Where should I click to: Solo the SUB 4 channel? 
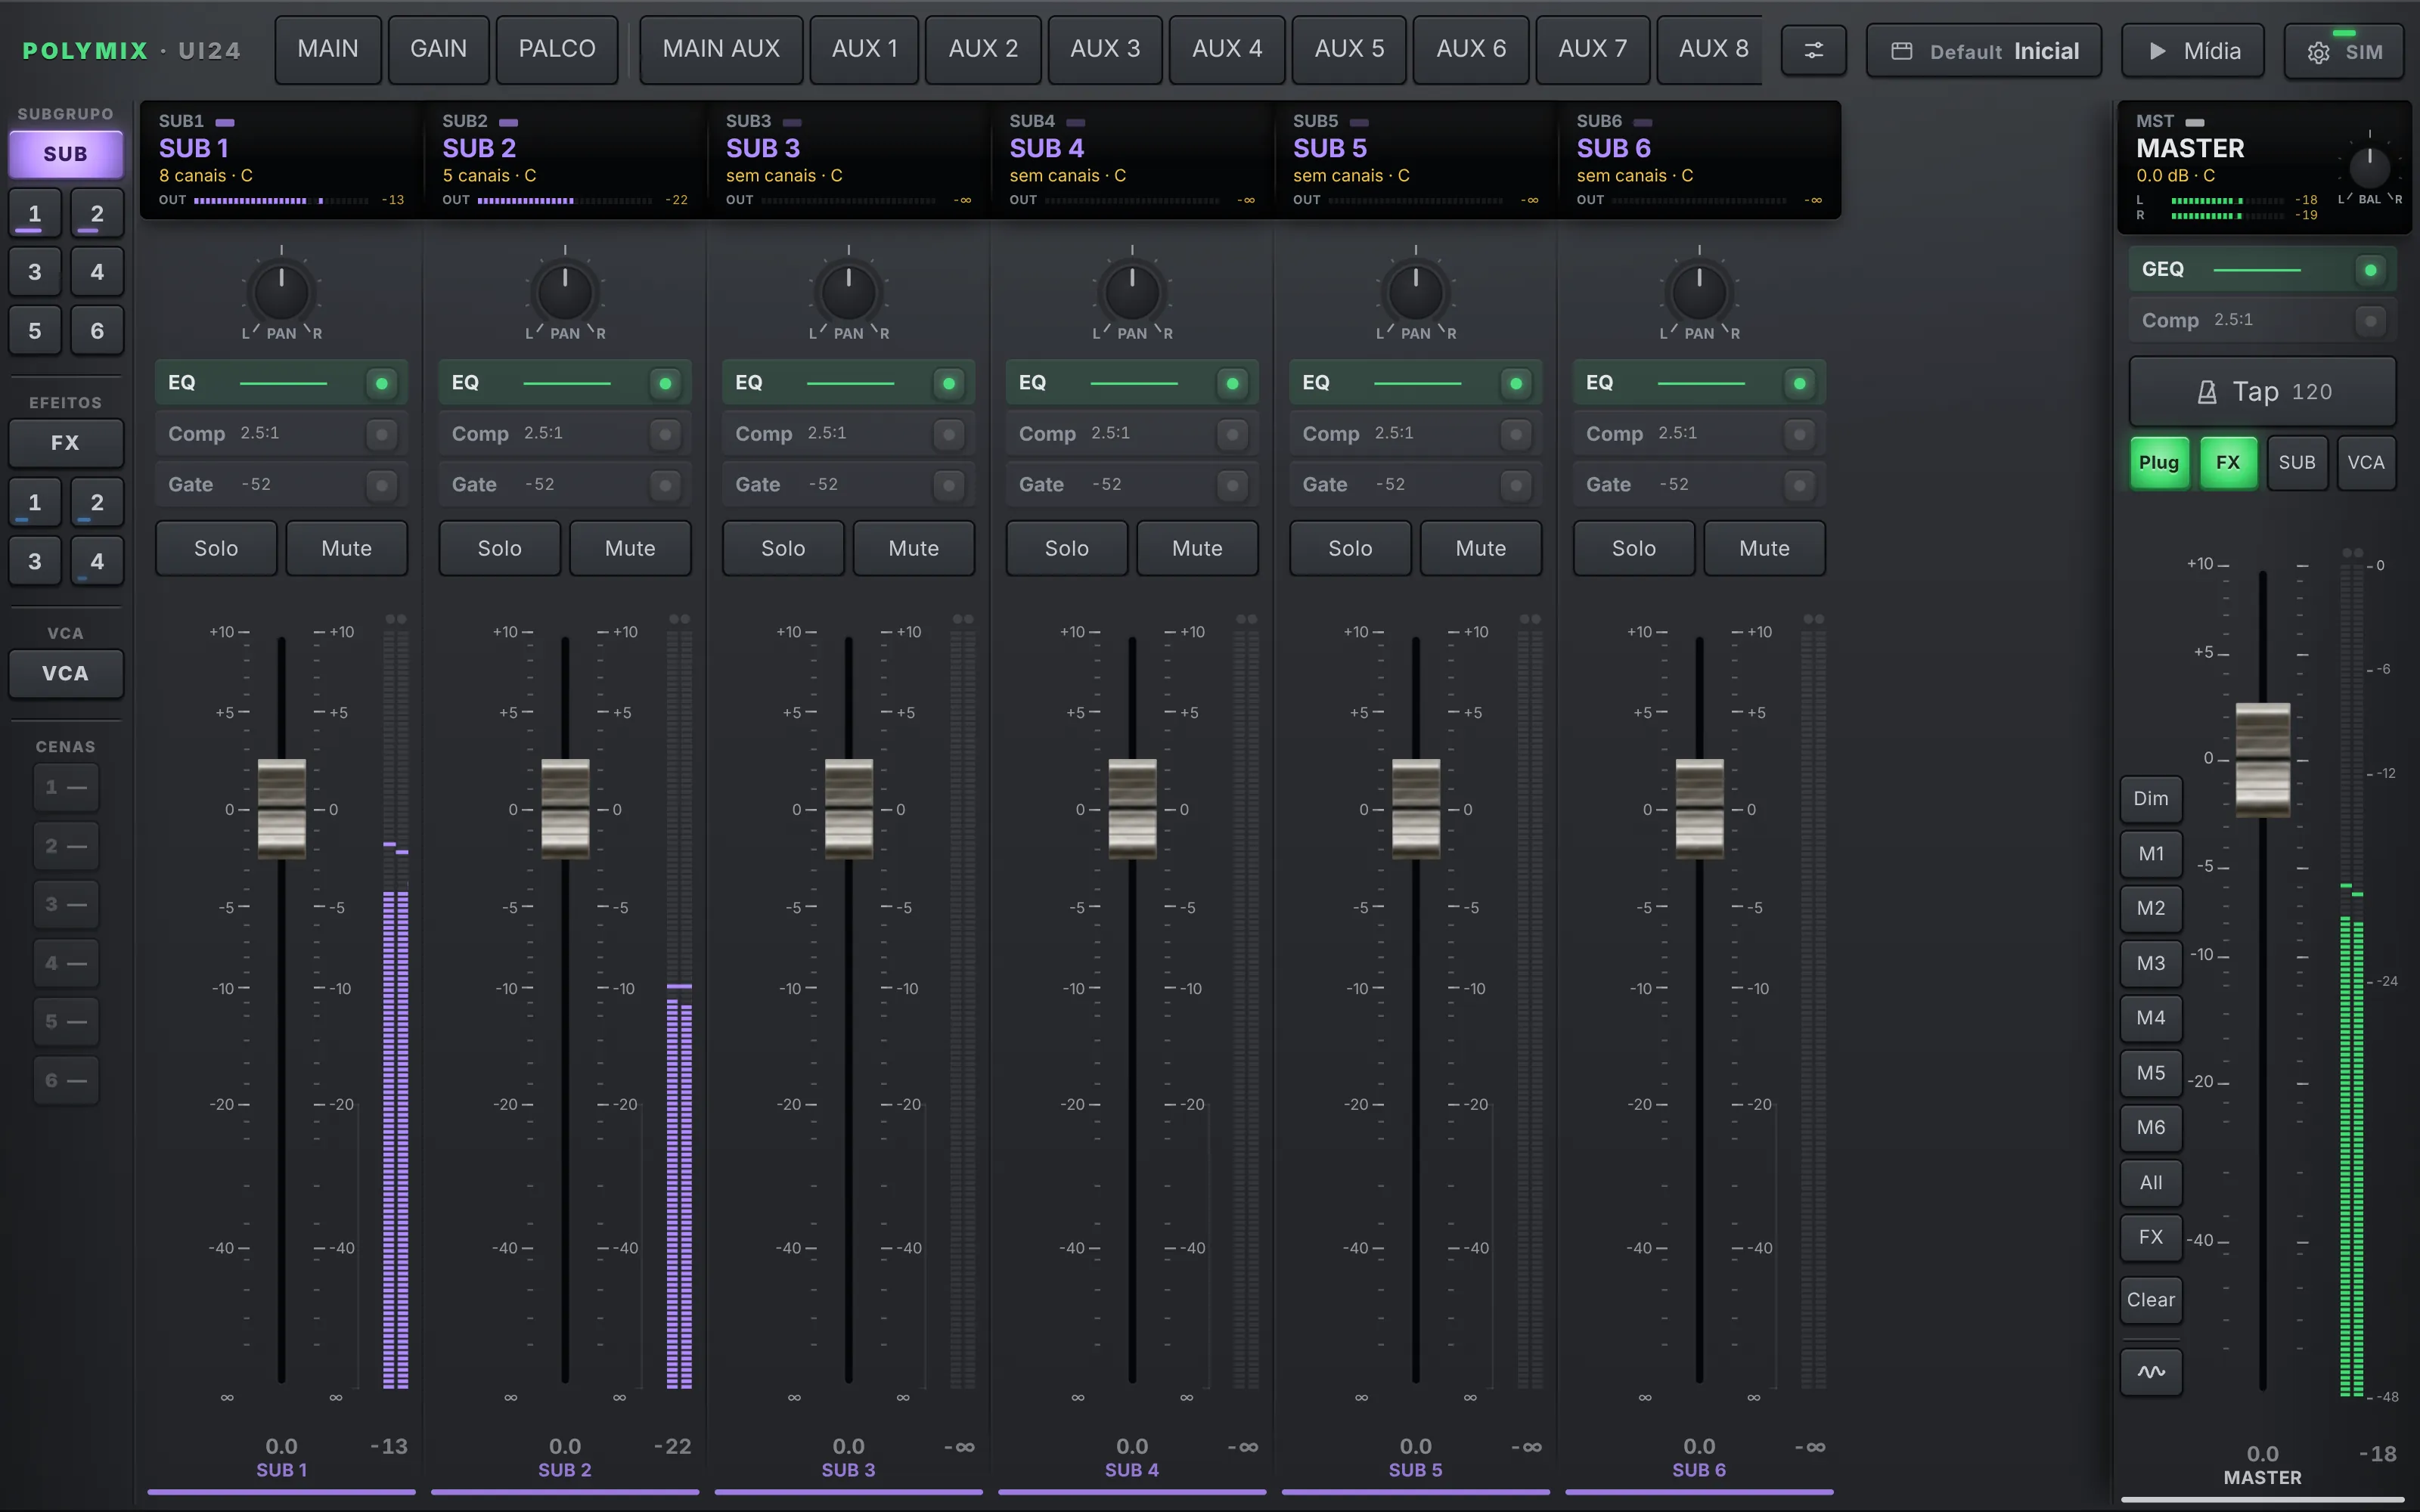1067,548
